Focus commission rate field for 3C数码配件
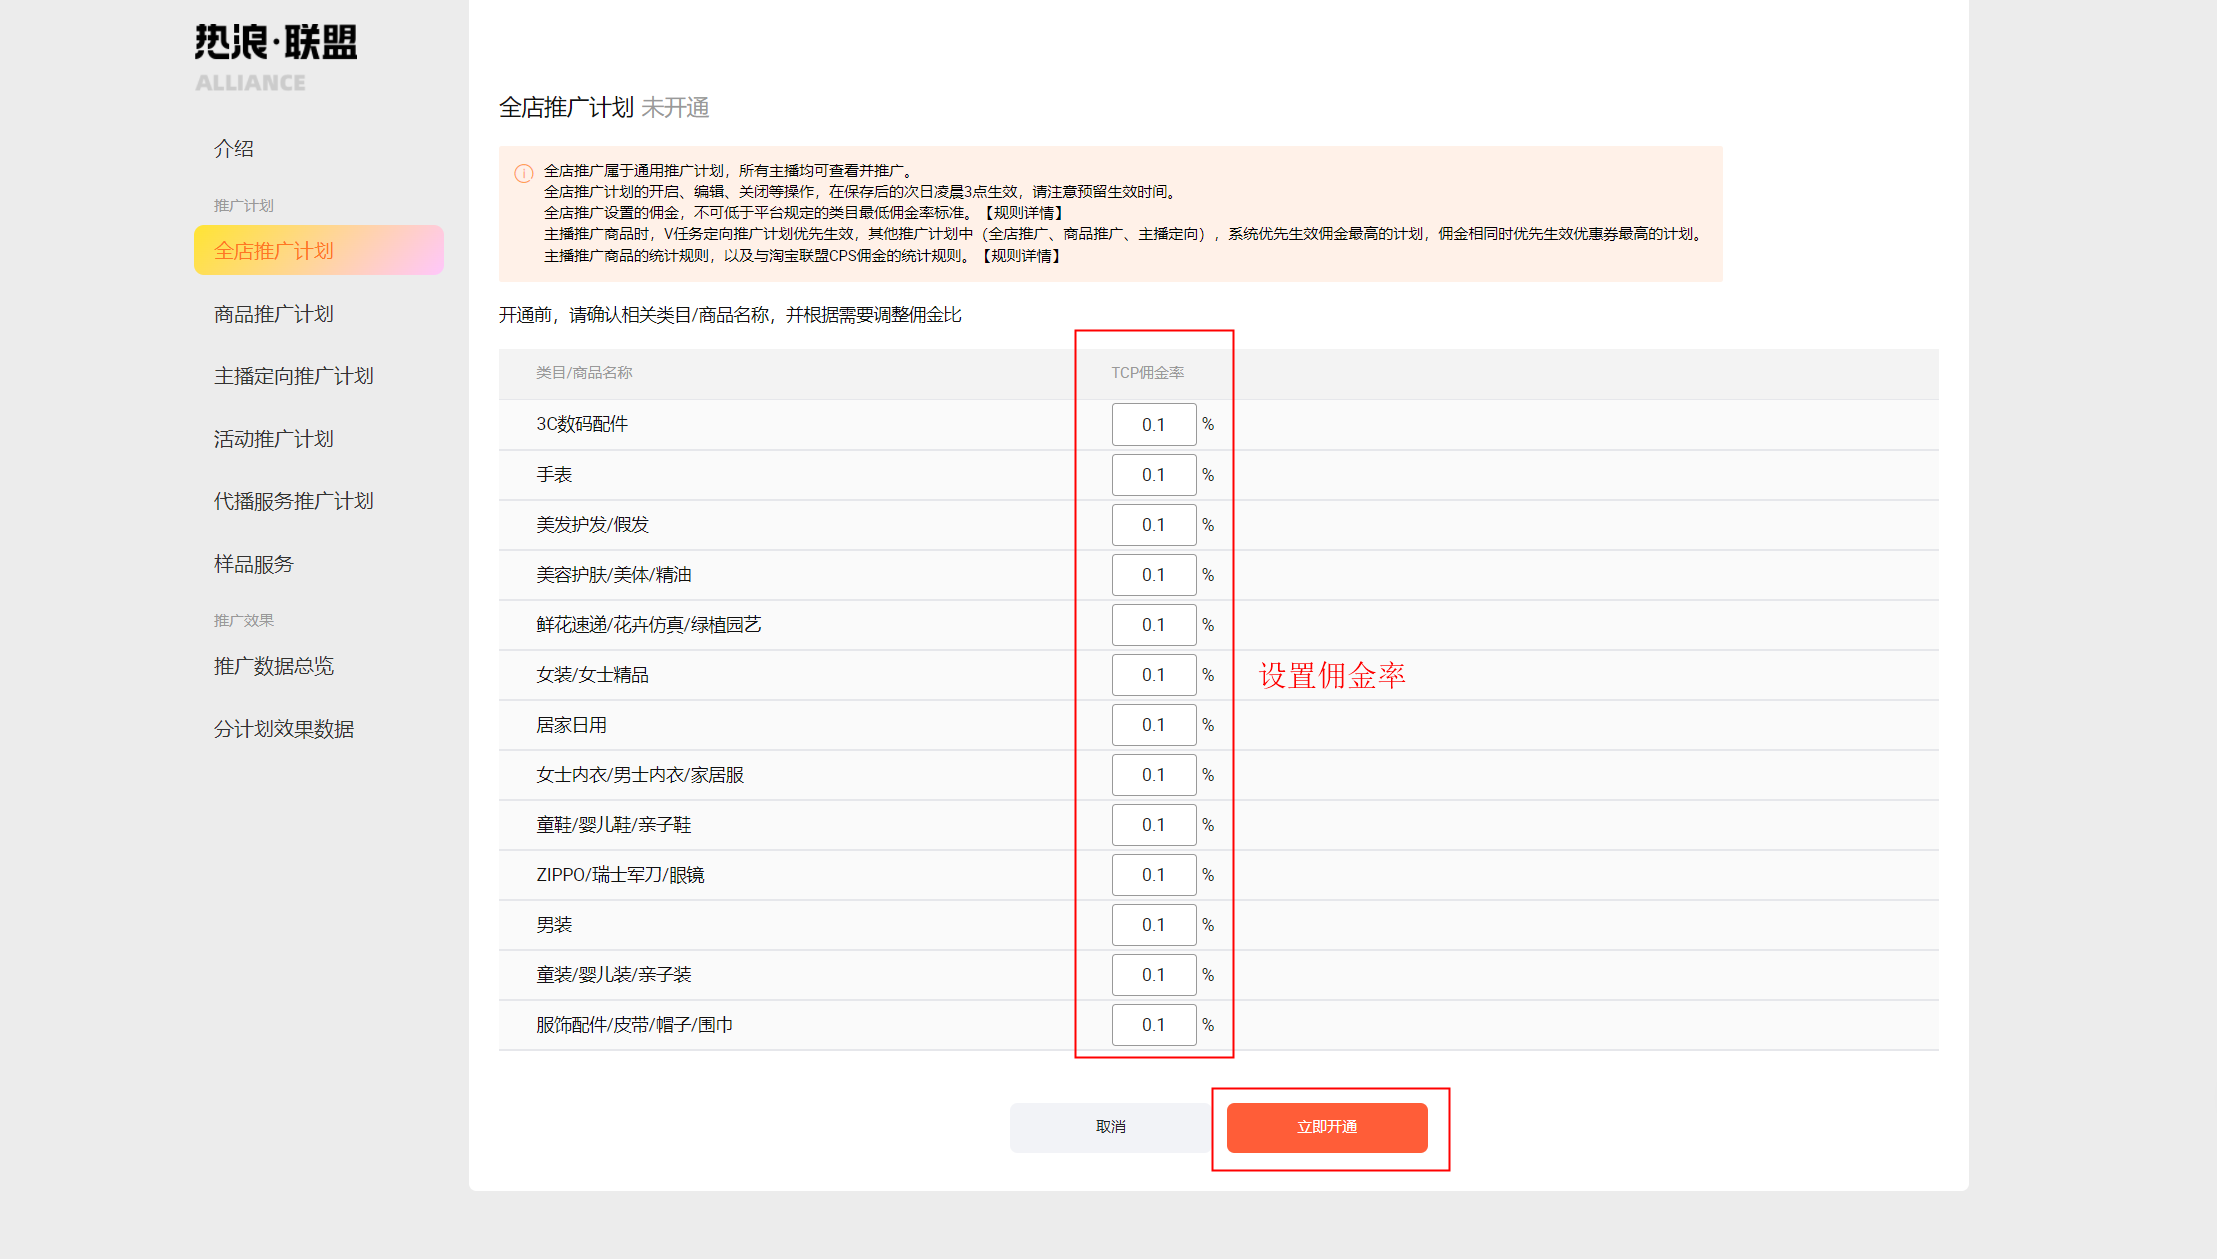The height and width of the screenshot is (1259, 2217). point(1153,425)
